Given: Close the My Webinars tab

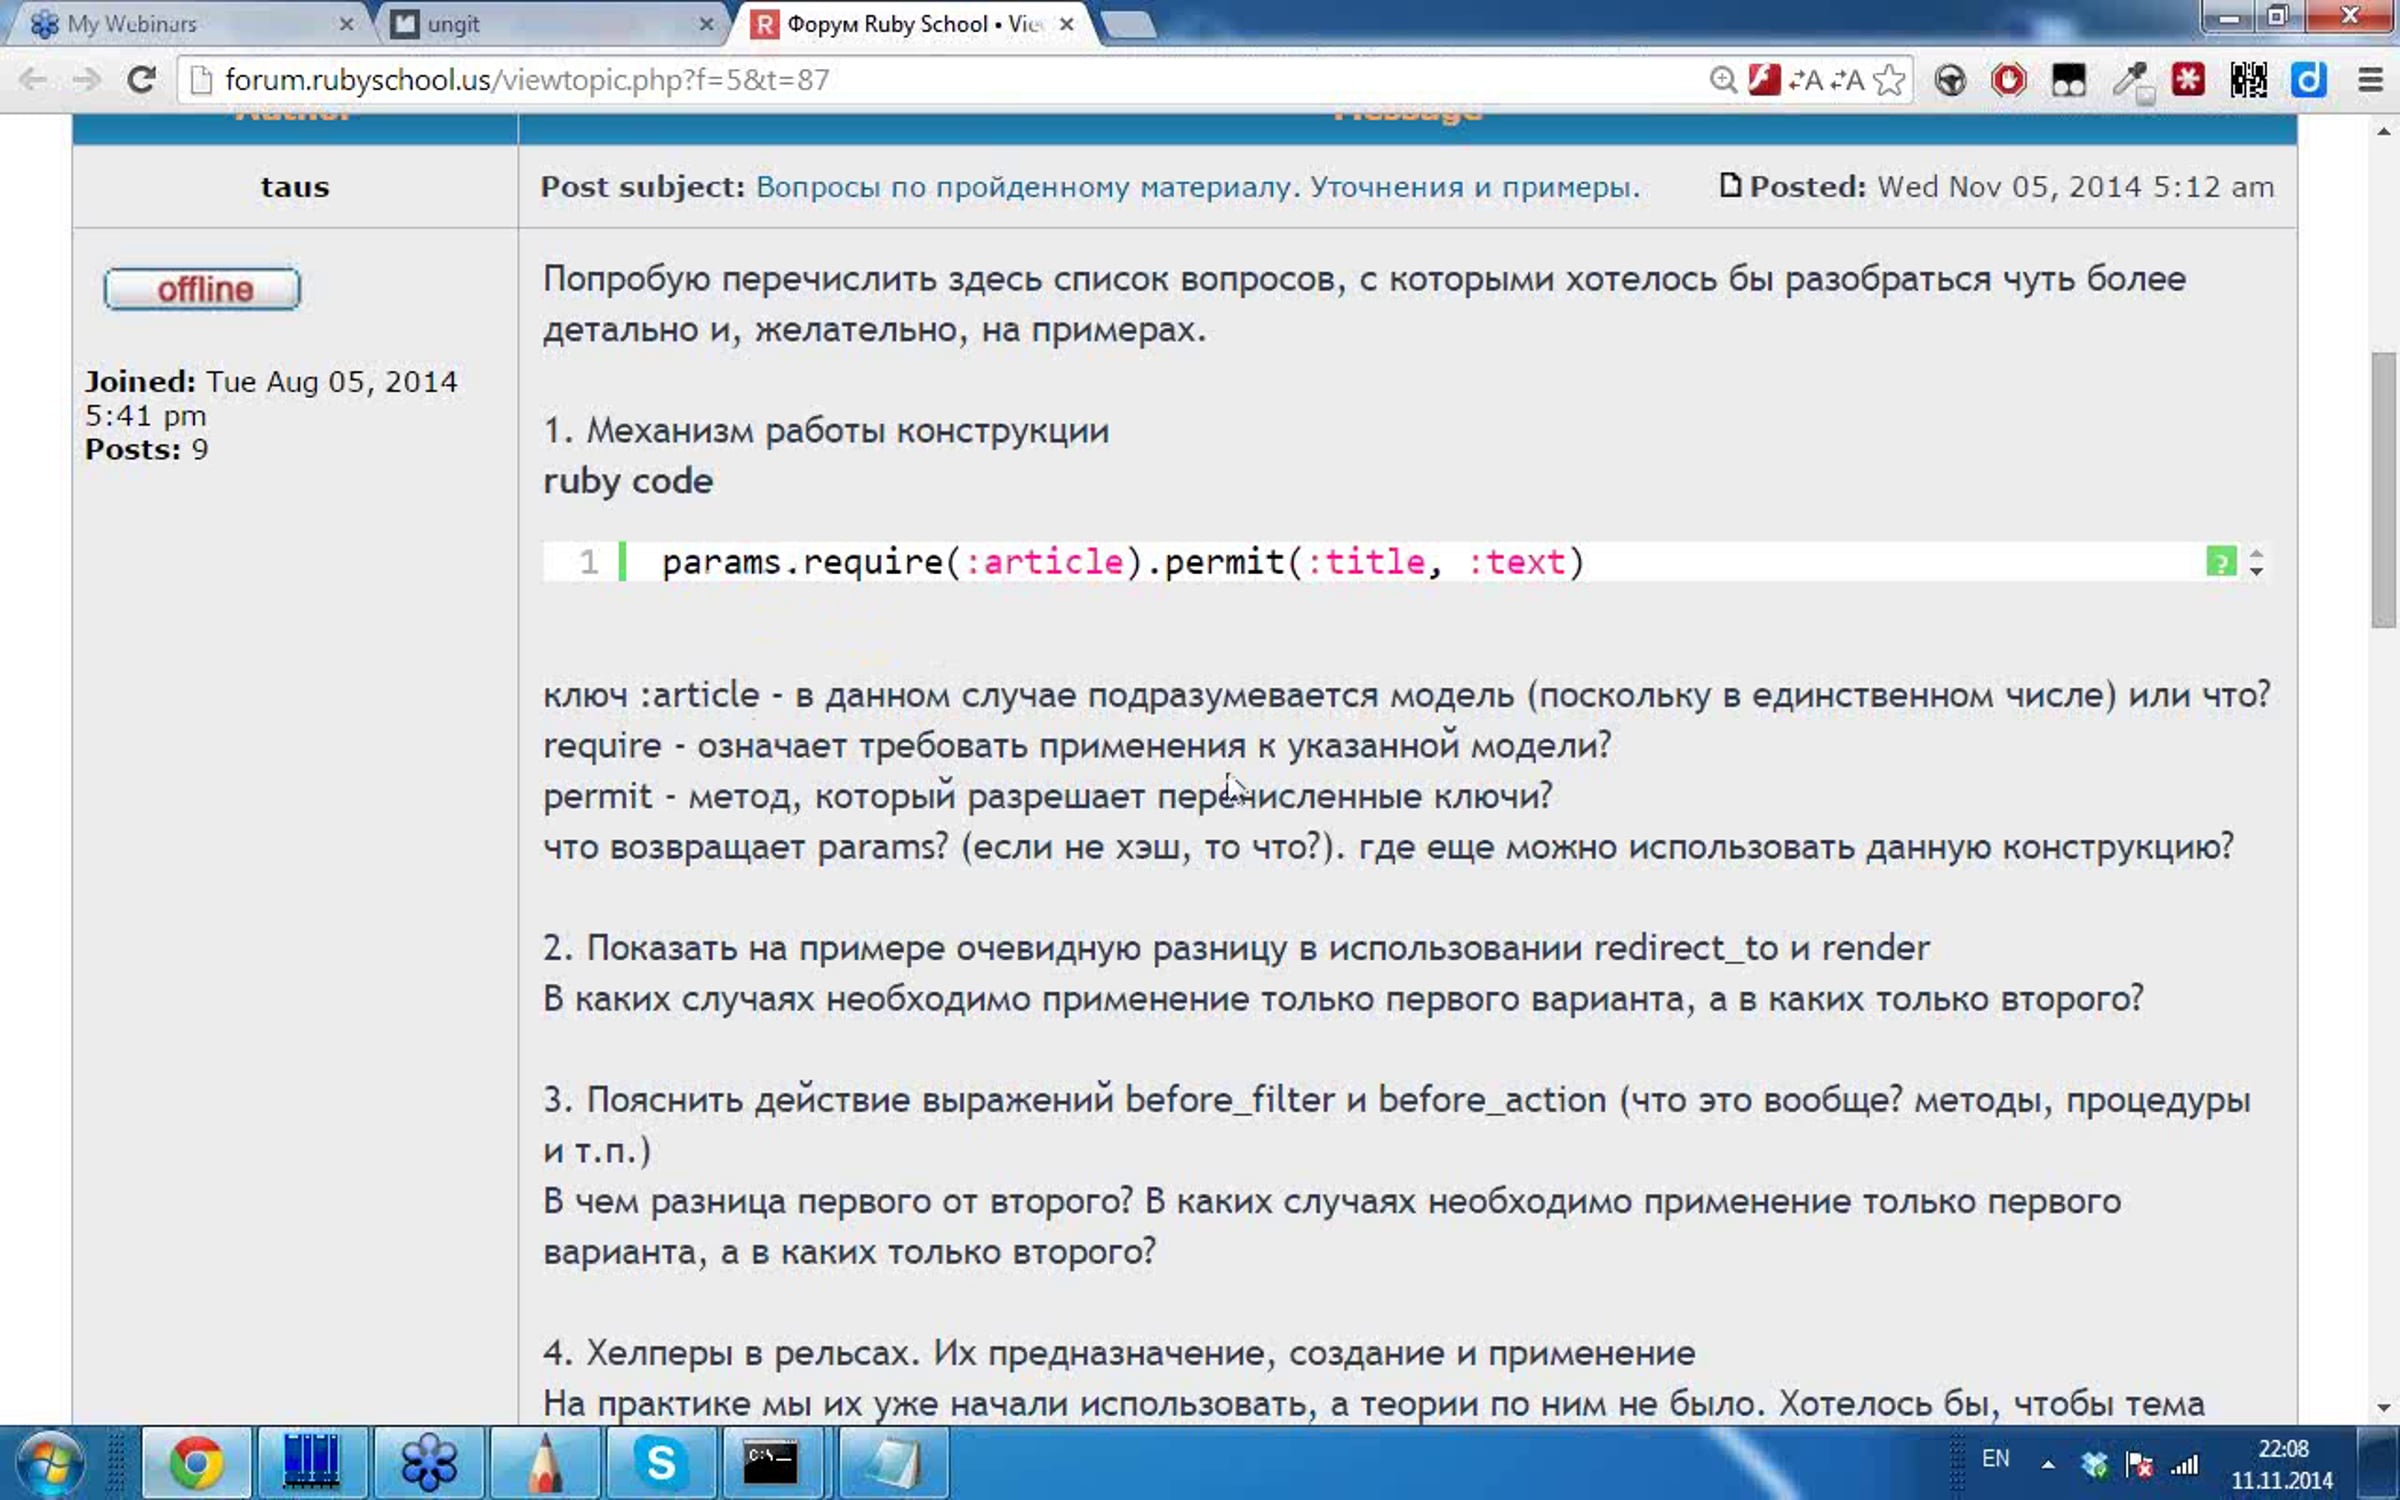Looking at the screenshot, I should pos(346,24).
